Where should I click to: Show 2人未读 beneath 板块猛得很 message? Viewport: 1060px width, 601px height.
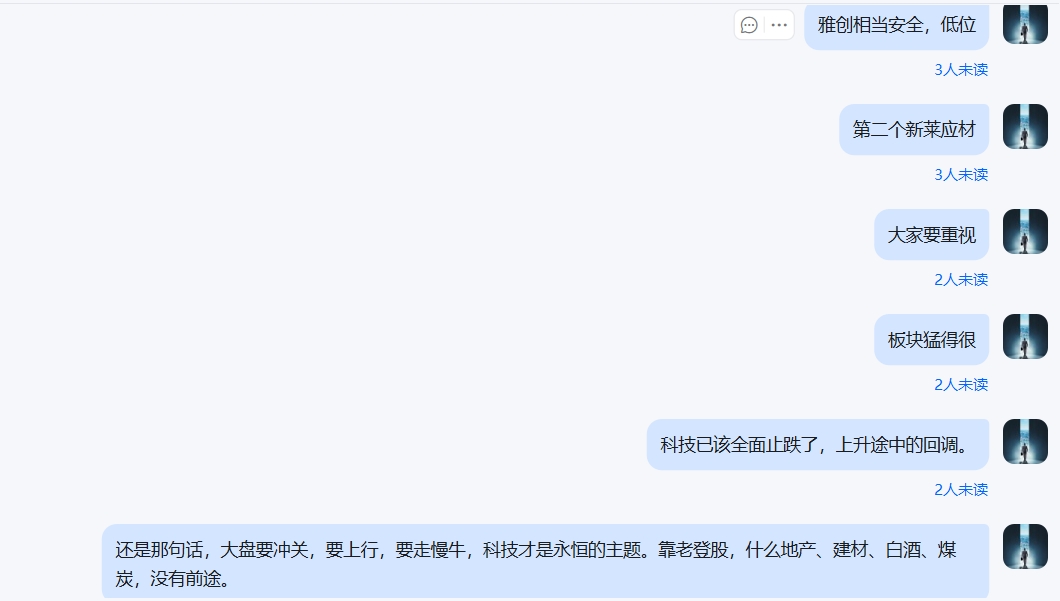point(961,385)
